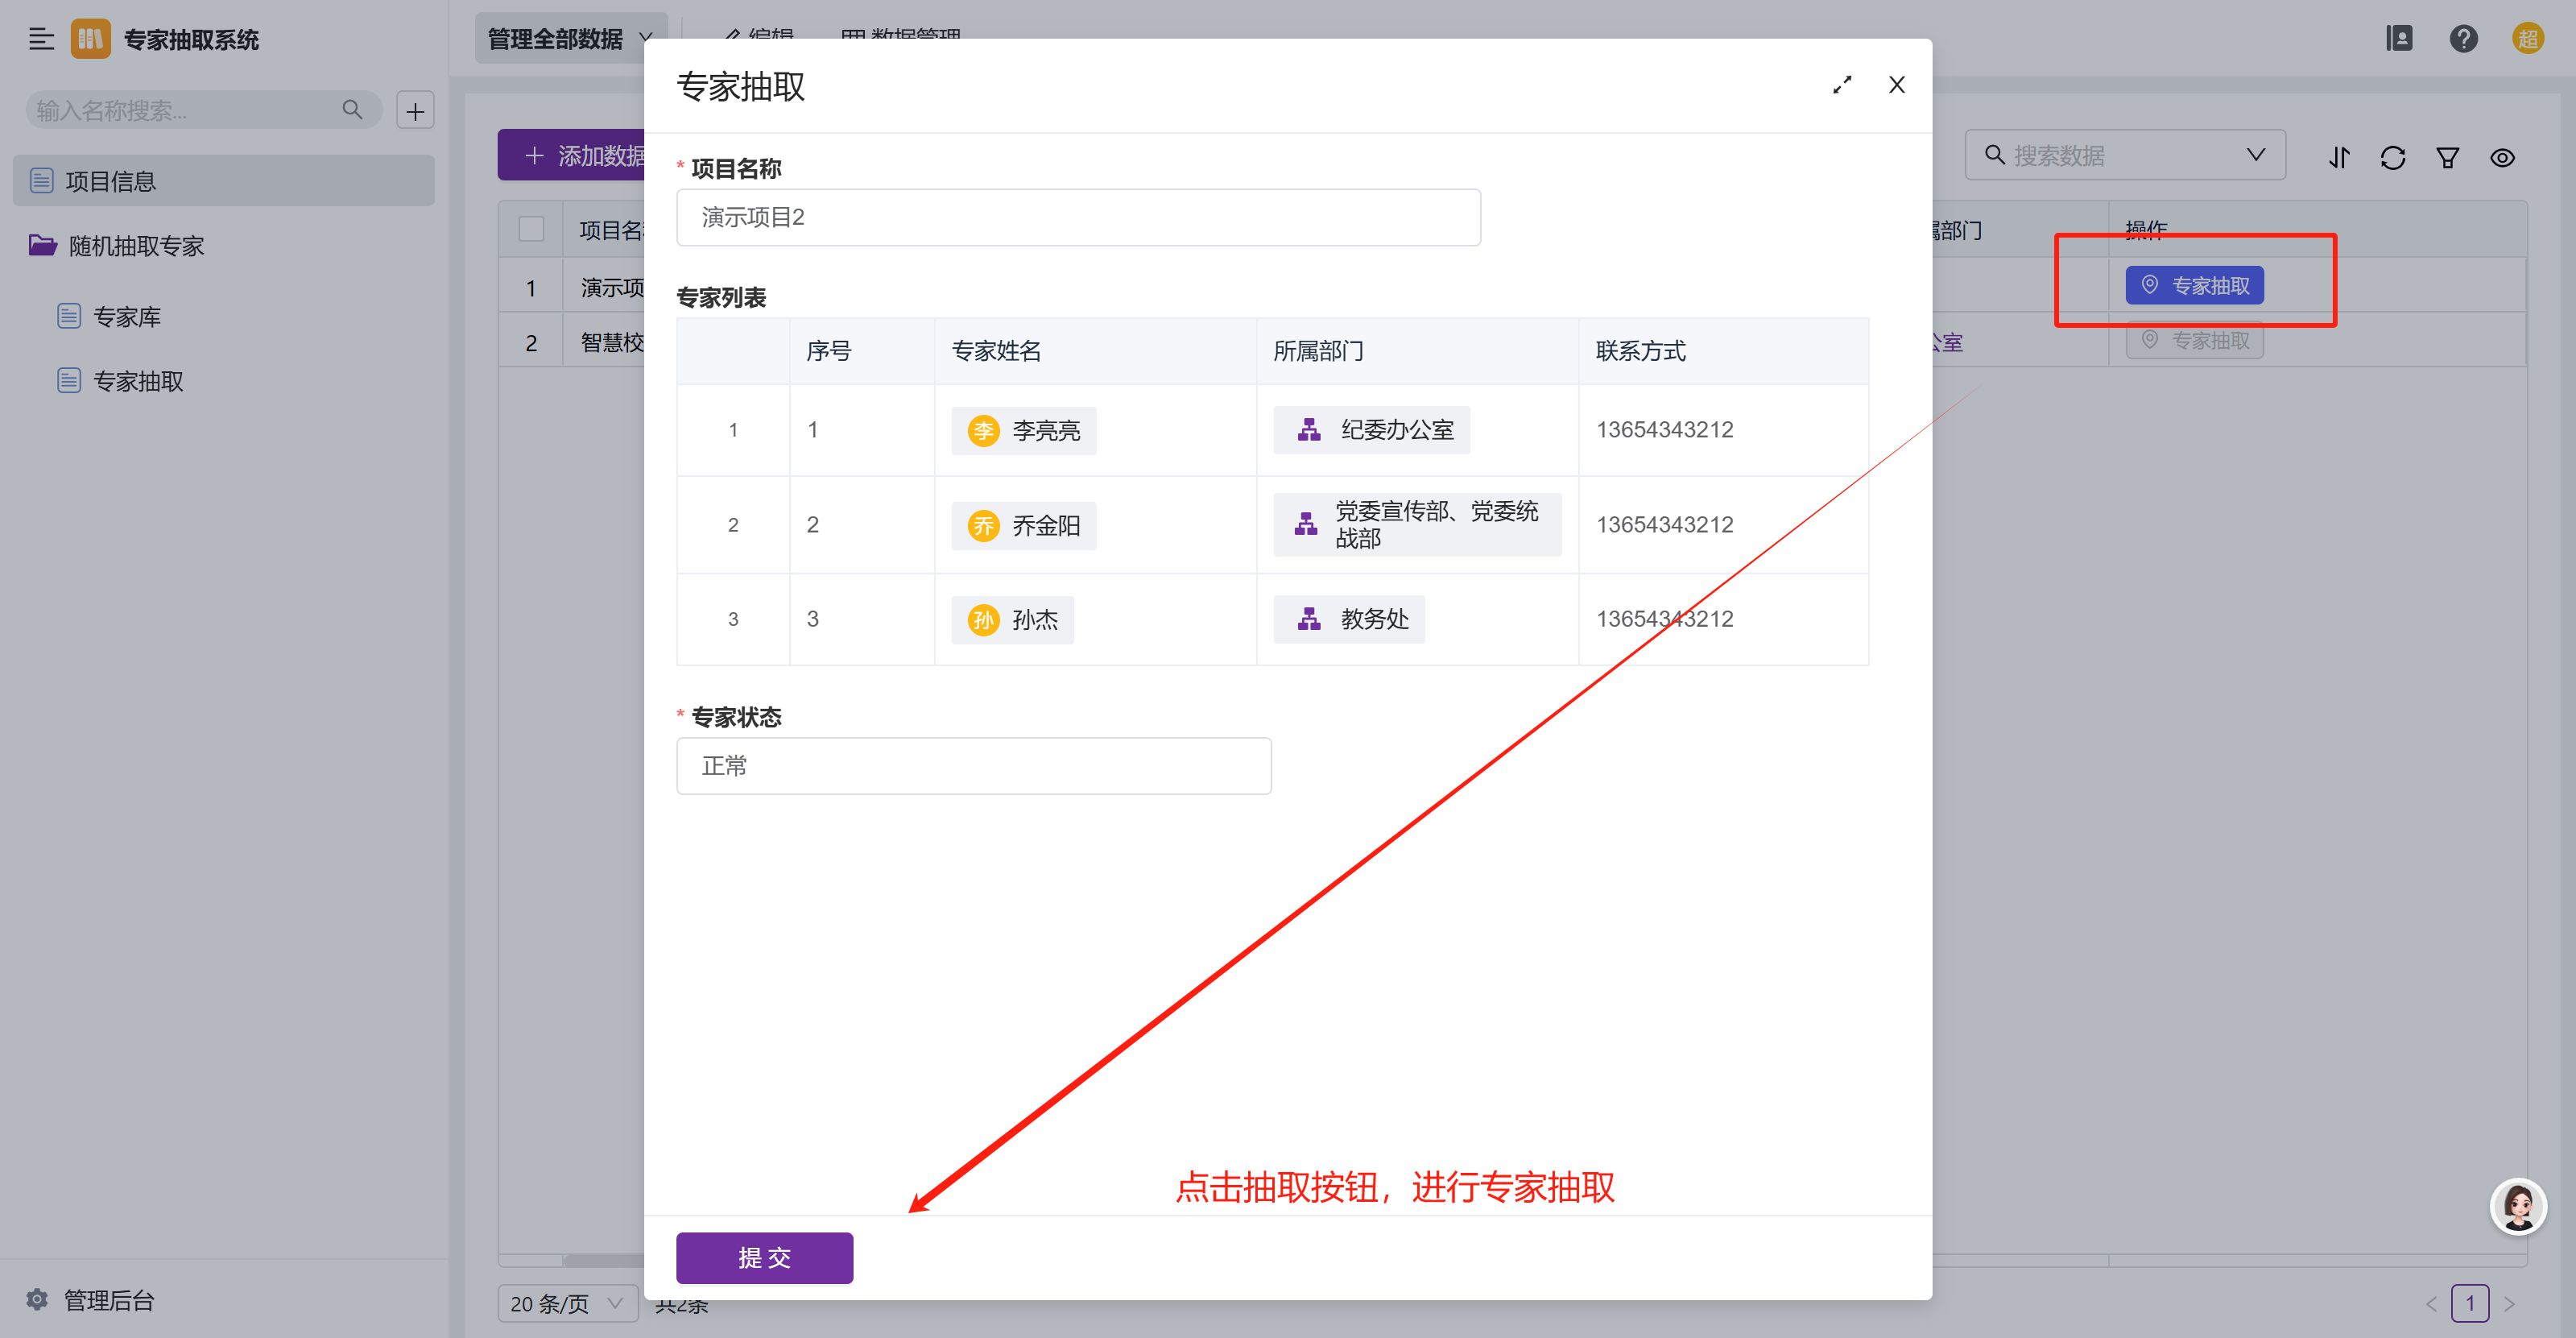Image resolution: width=2576 pixels, height=1338 pixels.
Task: Click the add plus icon beside search
Action: 415,111
